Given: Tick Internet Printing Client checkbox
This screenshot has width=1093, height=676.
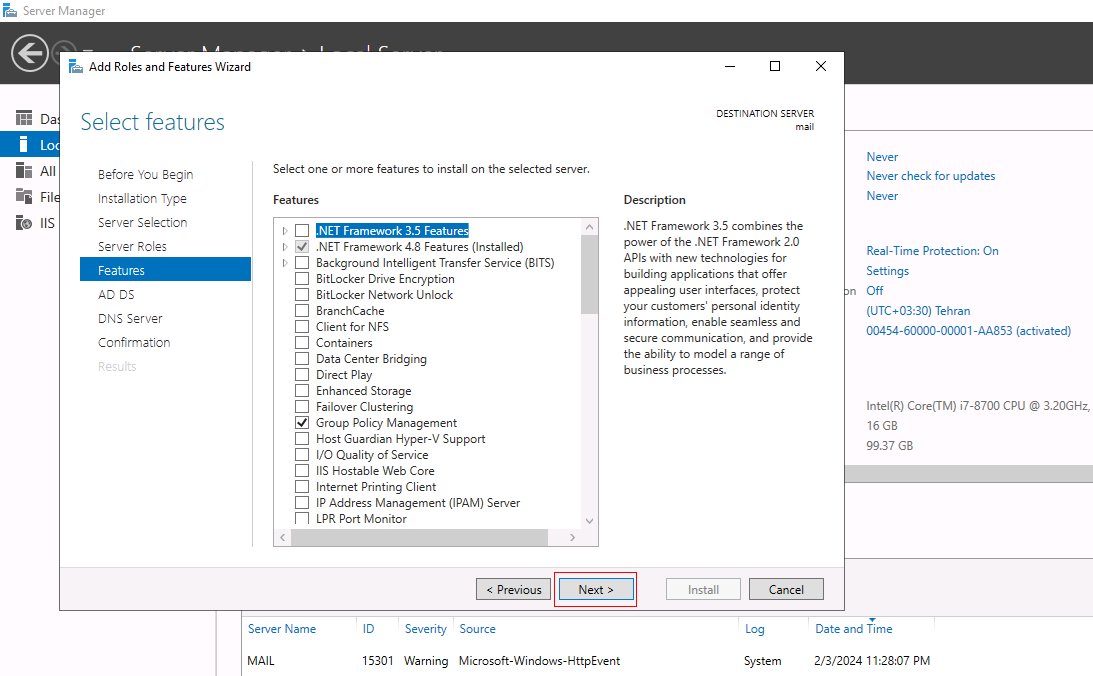Looking at the screenshot, I should pyautogui.click(x=302, y=487).
